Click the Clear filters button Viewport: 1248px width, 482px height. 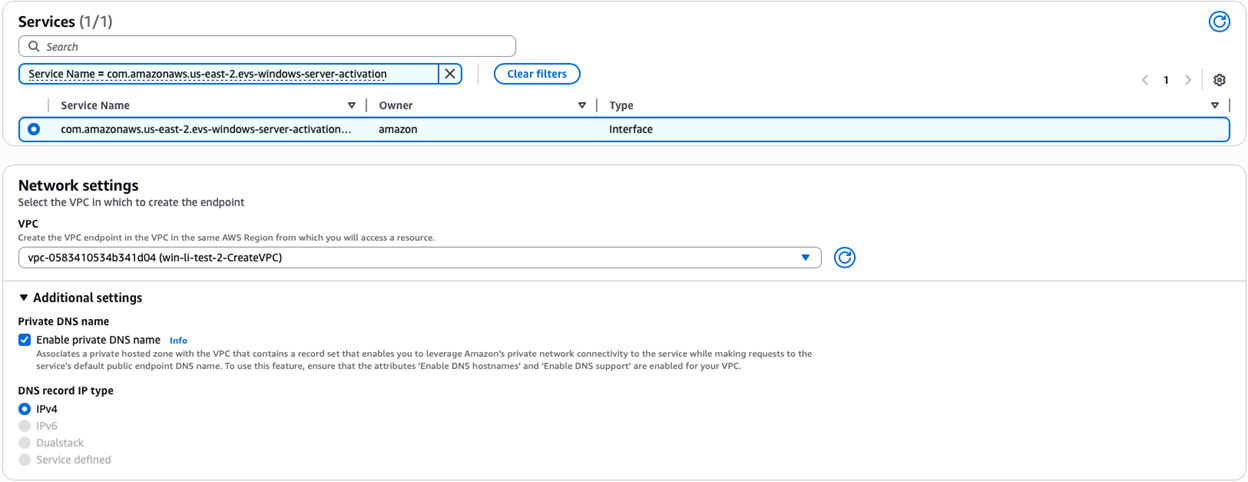coord(536,74)
